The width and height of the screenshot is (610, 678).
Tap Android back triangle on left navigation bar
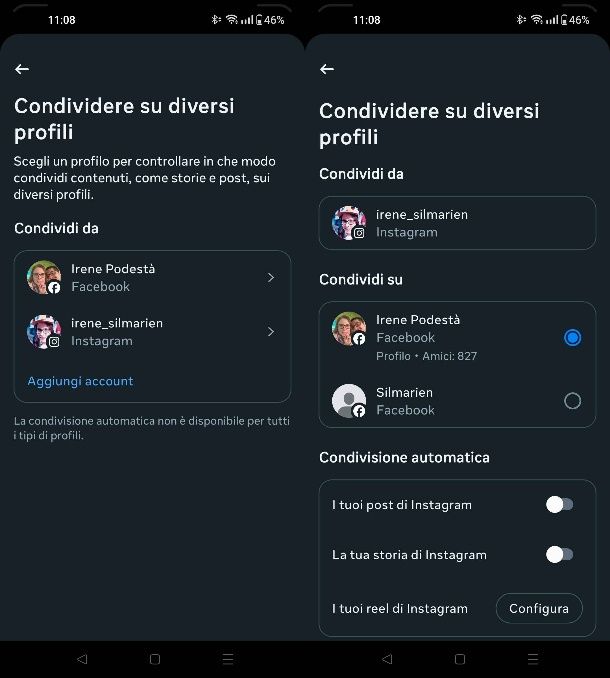tap(82, 659)
